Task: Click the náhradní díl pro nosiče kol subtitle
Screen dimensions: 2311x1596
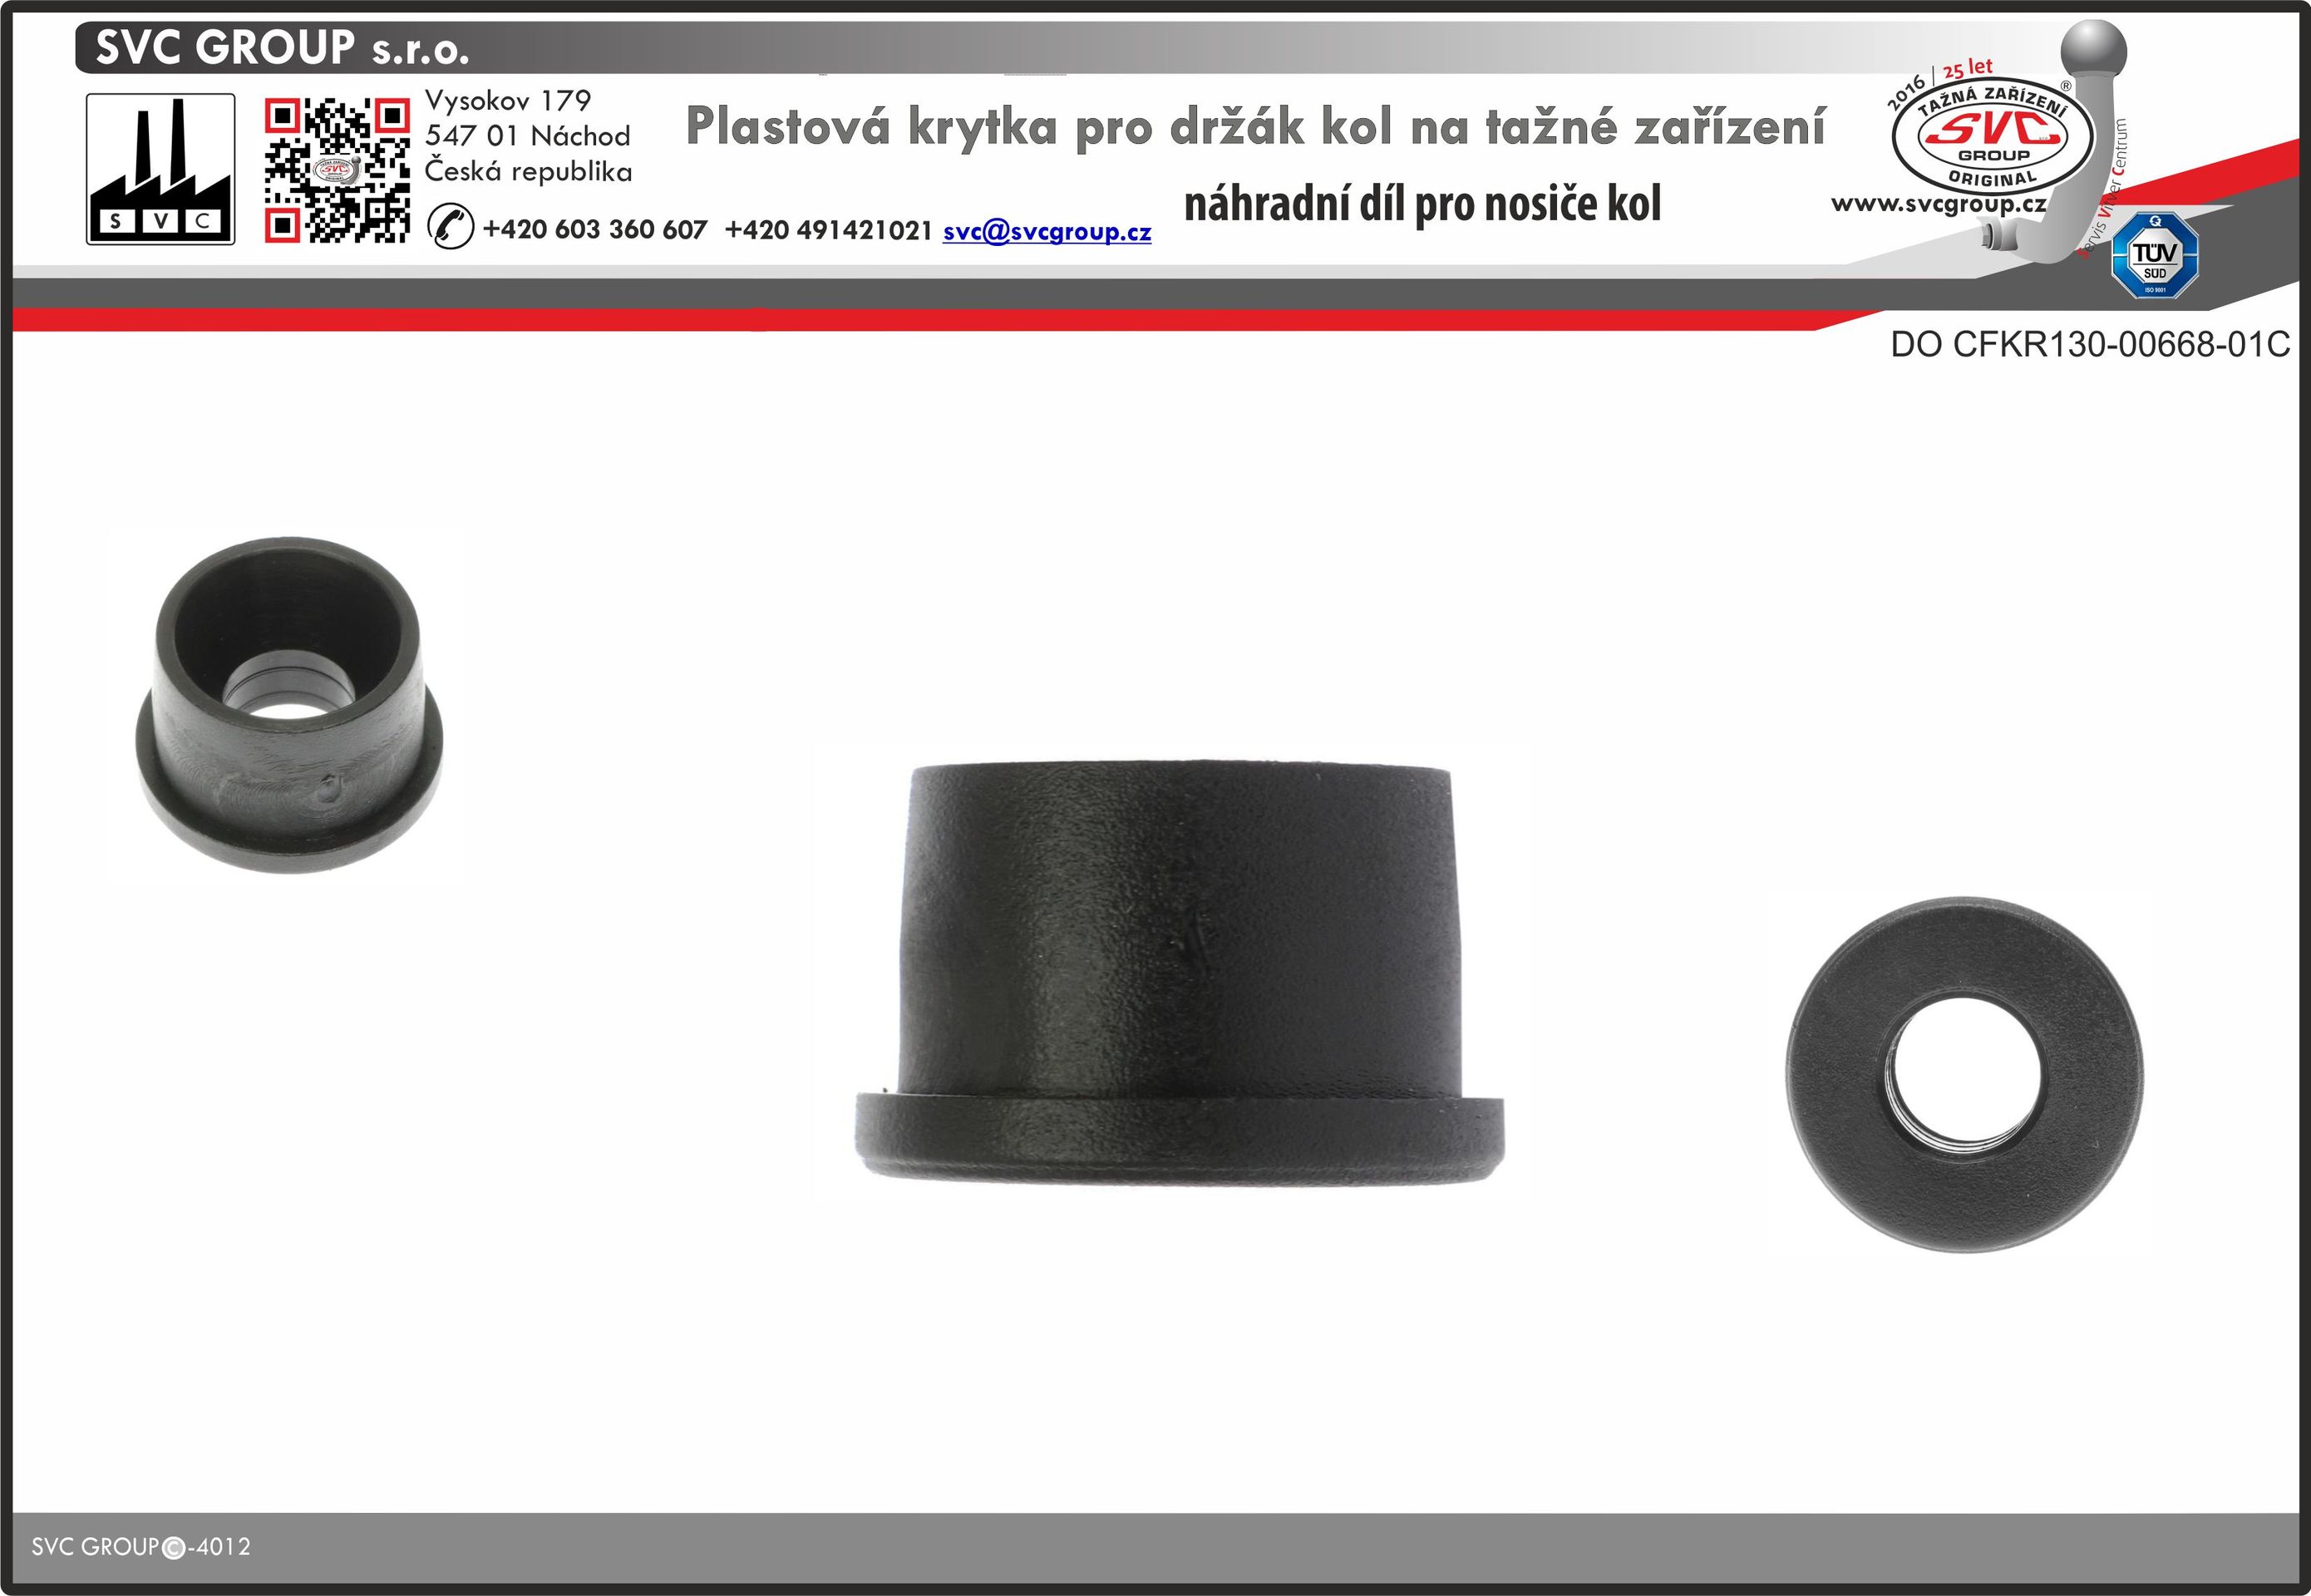Action: click(1422, 204)
